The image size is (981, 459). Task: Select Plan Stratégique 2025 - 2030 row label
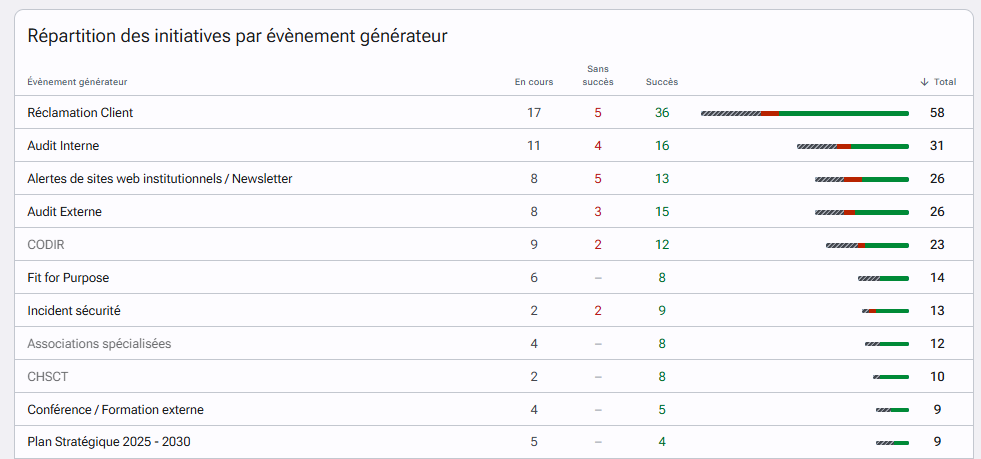pyautogui.click(x=109, y=442)
